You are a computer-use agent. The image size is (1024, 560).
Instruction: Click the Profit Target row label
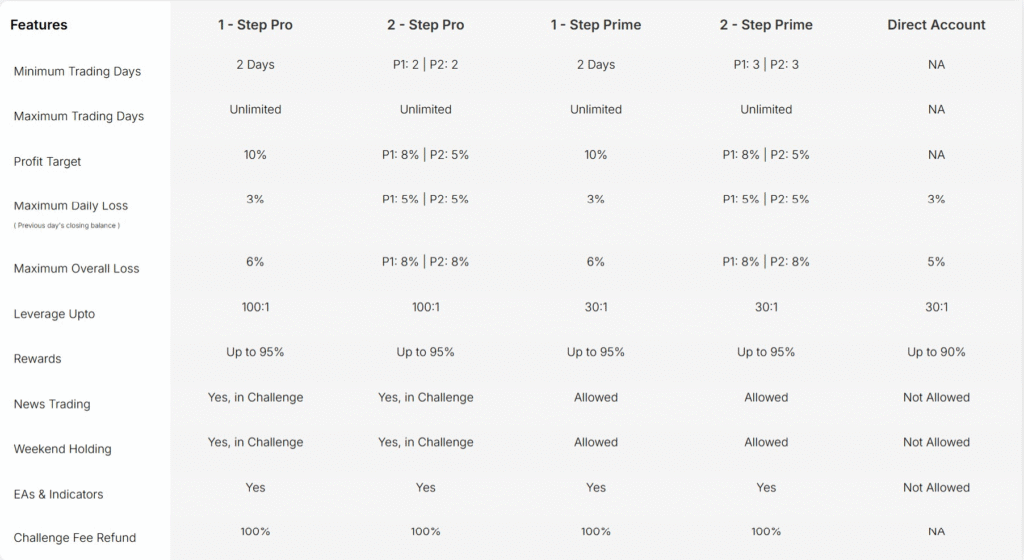(47, 161)
